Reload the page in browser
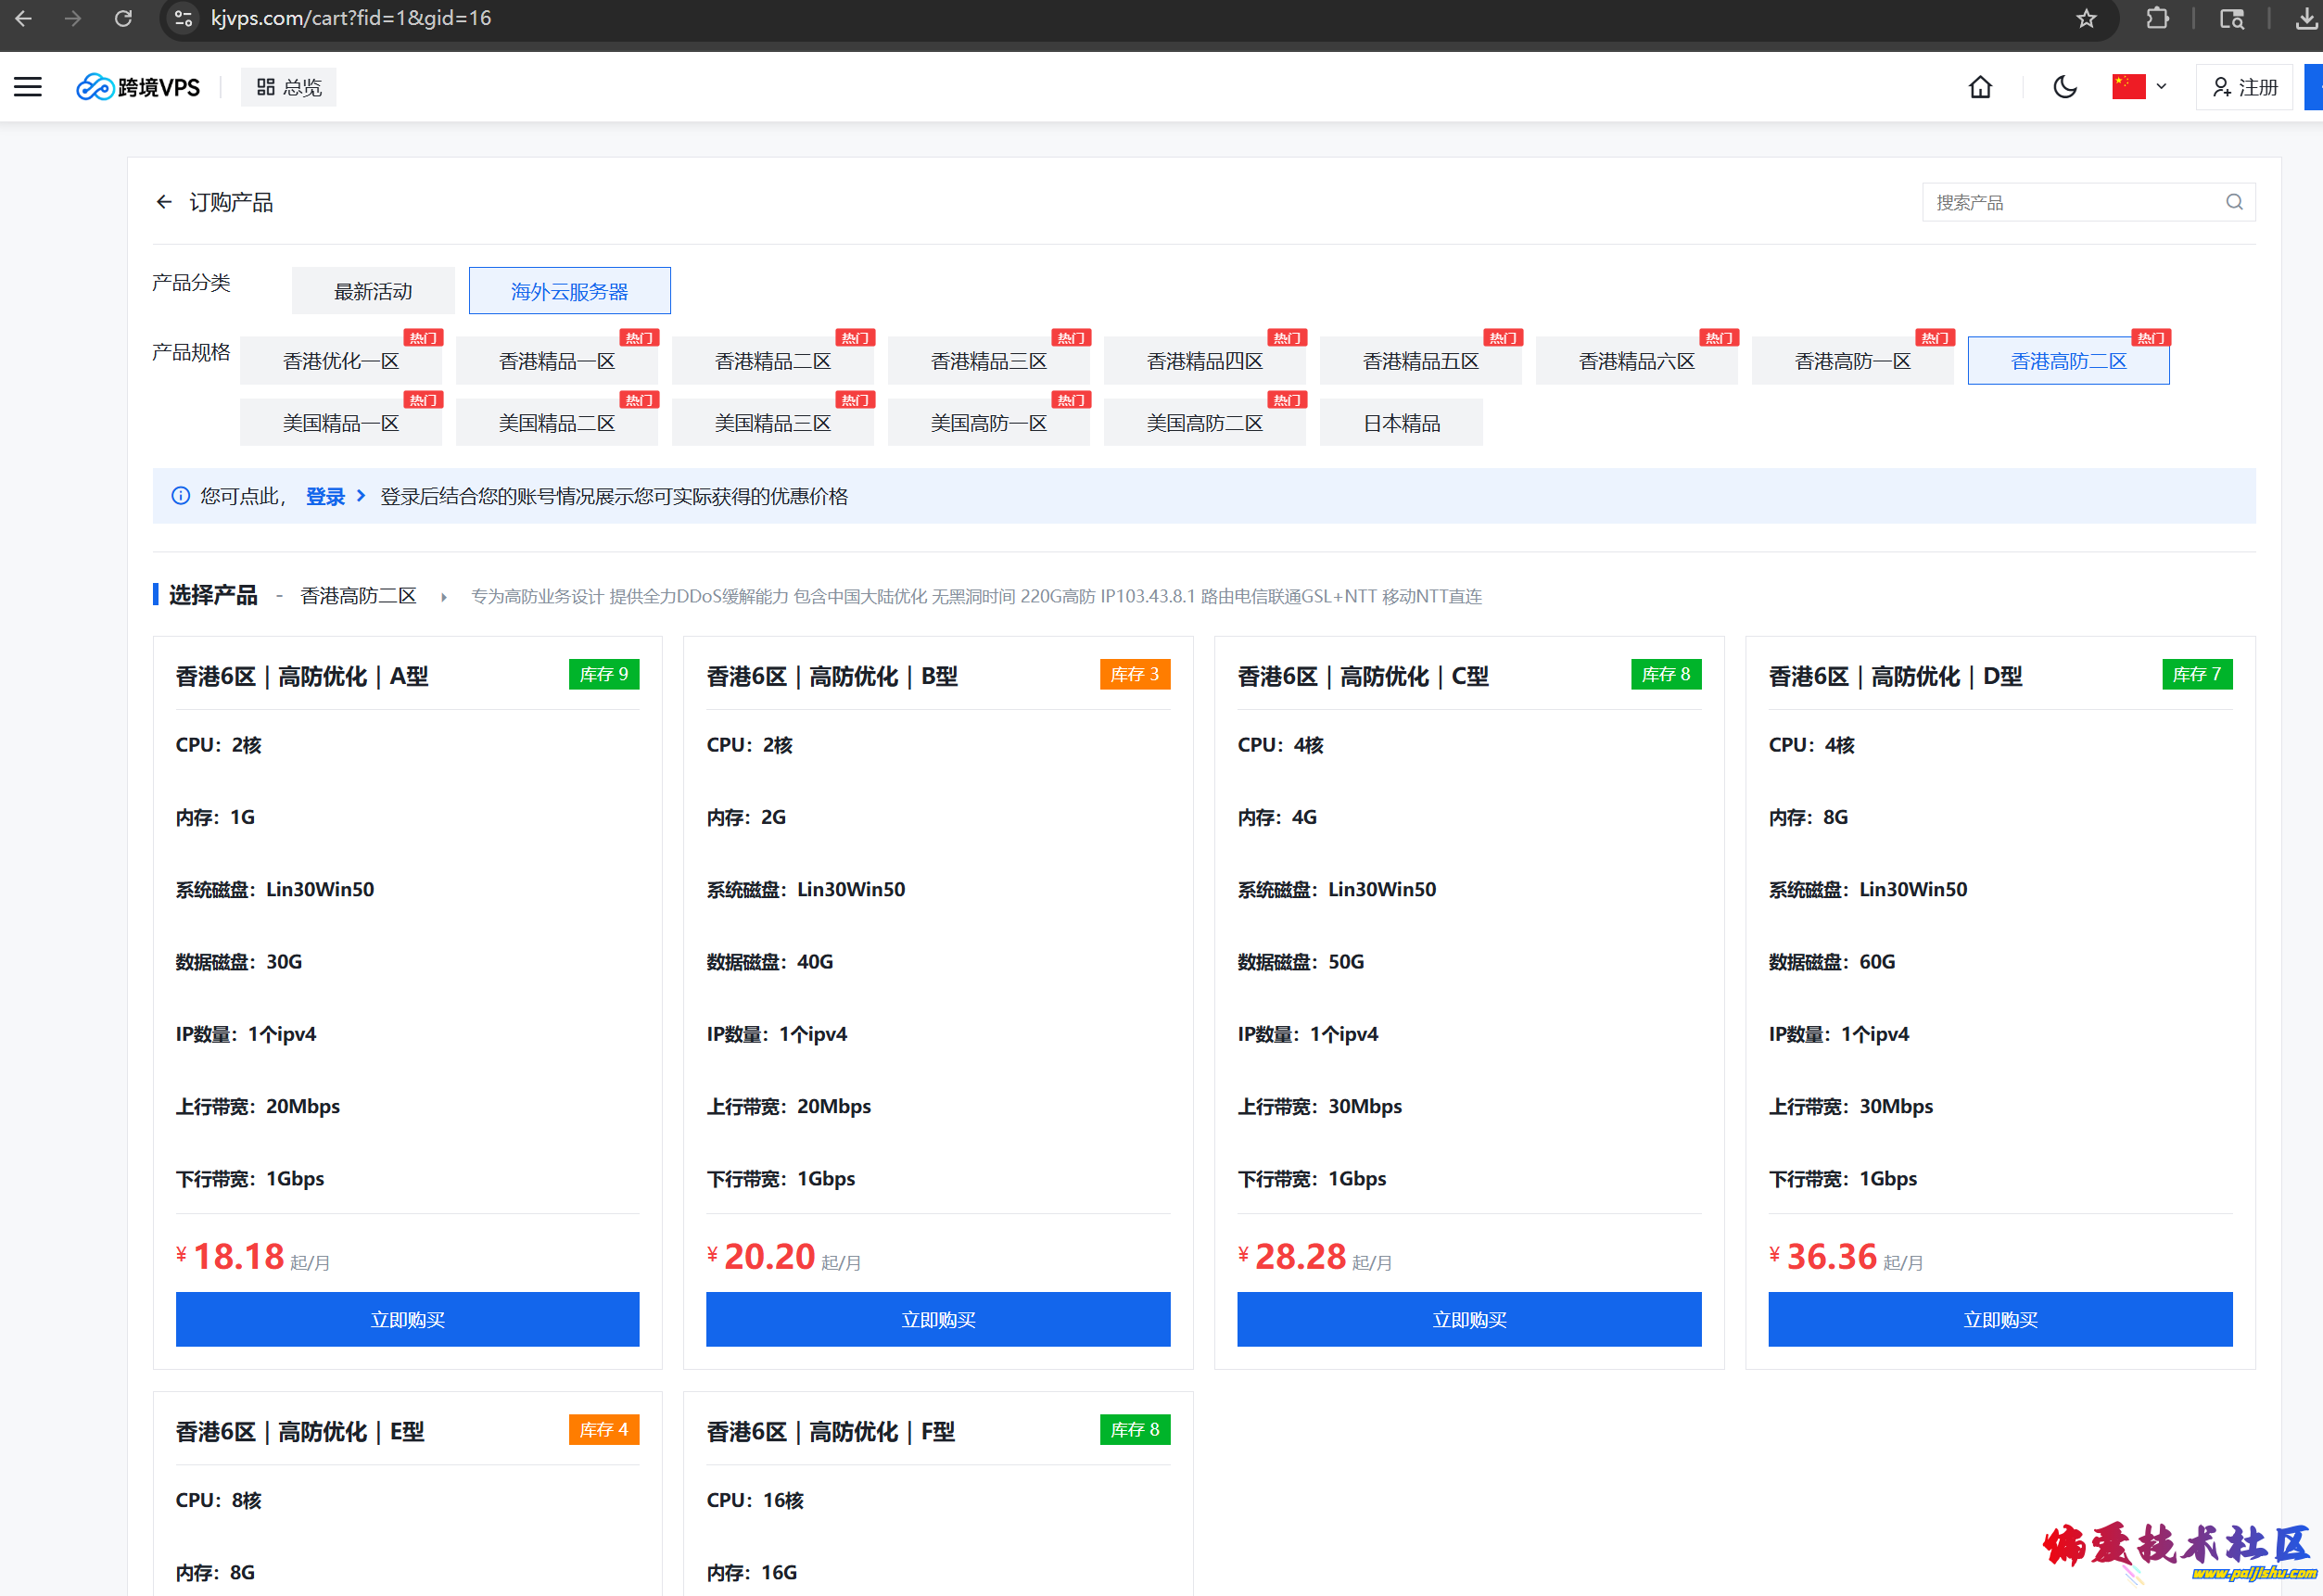This screenshot has height=1596, width=2323. 123,18
